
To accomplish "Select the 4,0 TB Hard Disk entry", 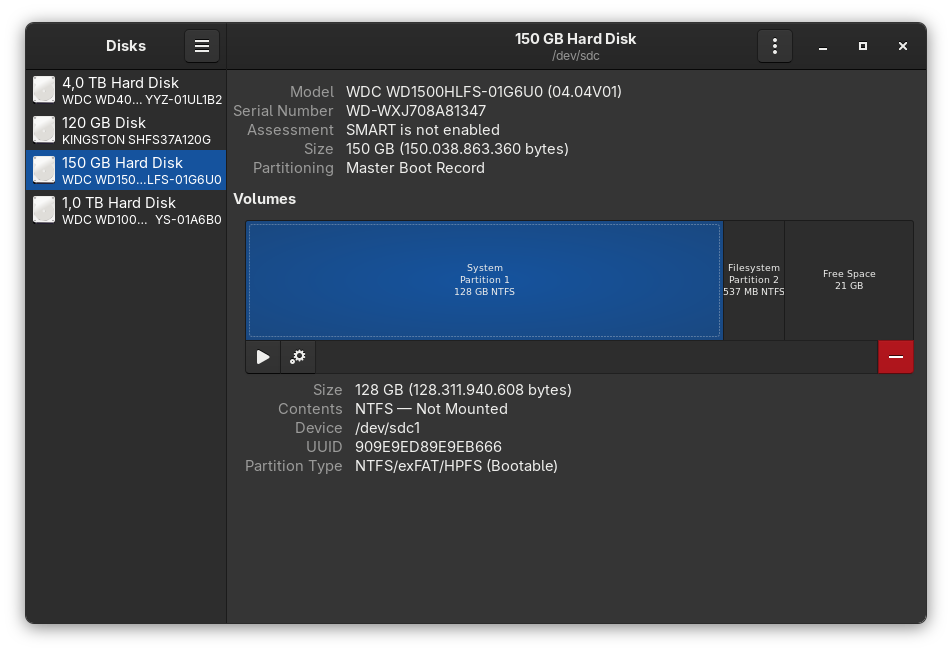I will 126,90.
